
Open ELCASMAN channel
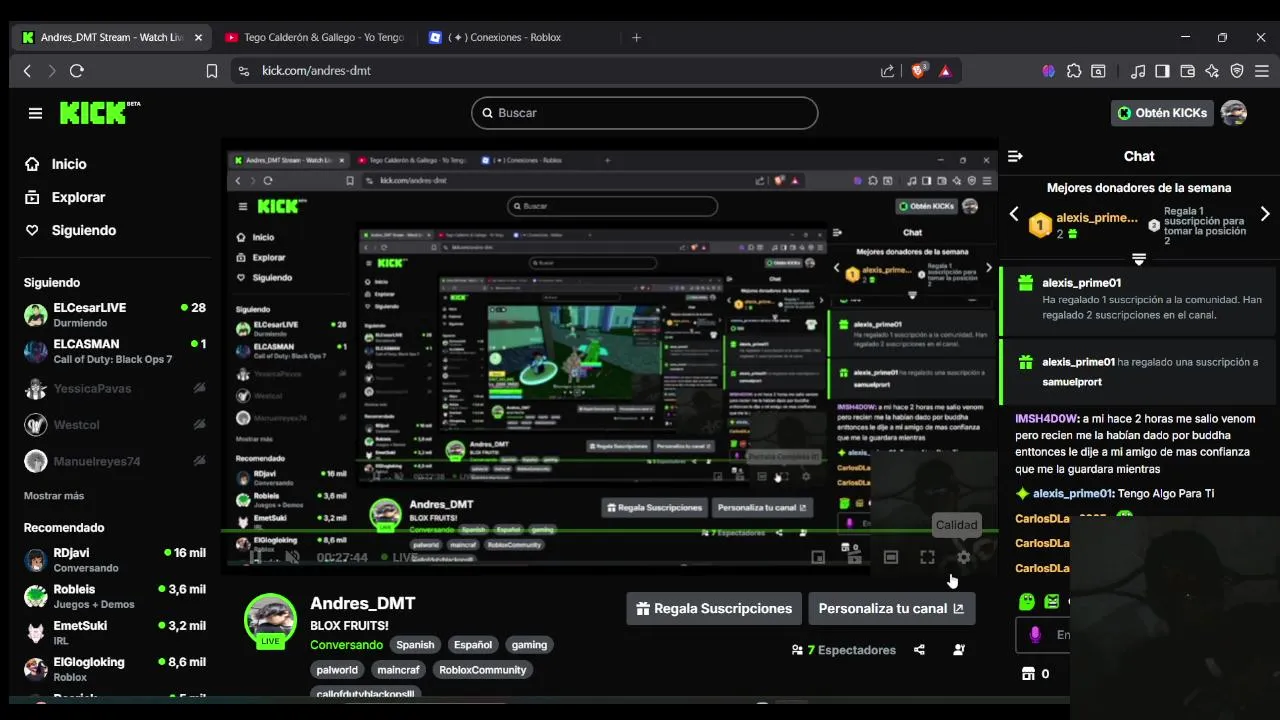tap(115, 351)
